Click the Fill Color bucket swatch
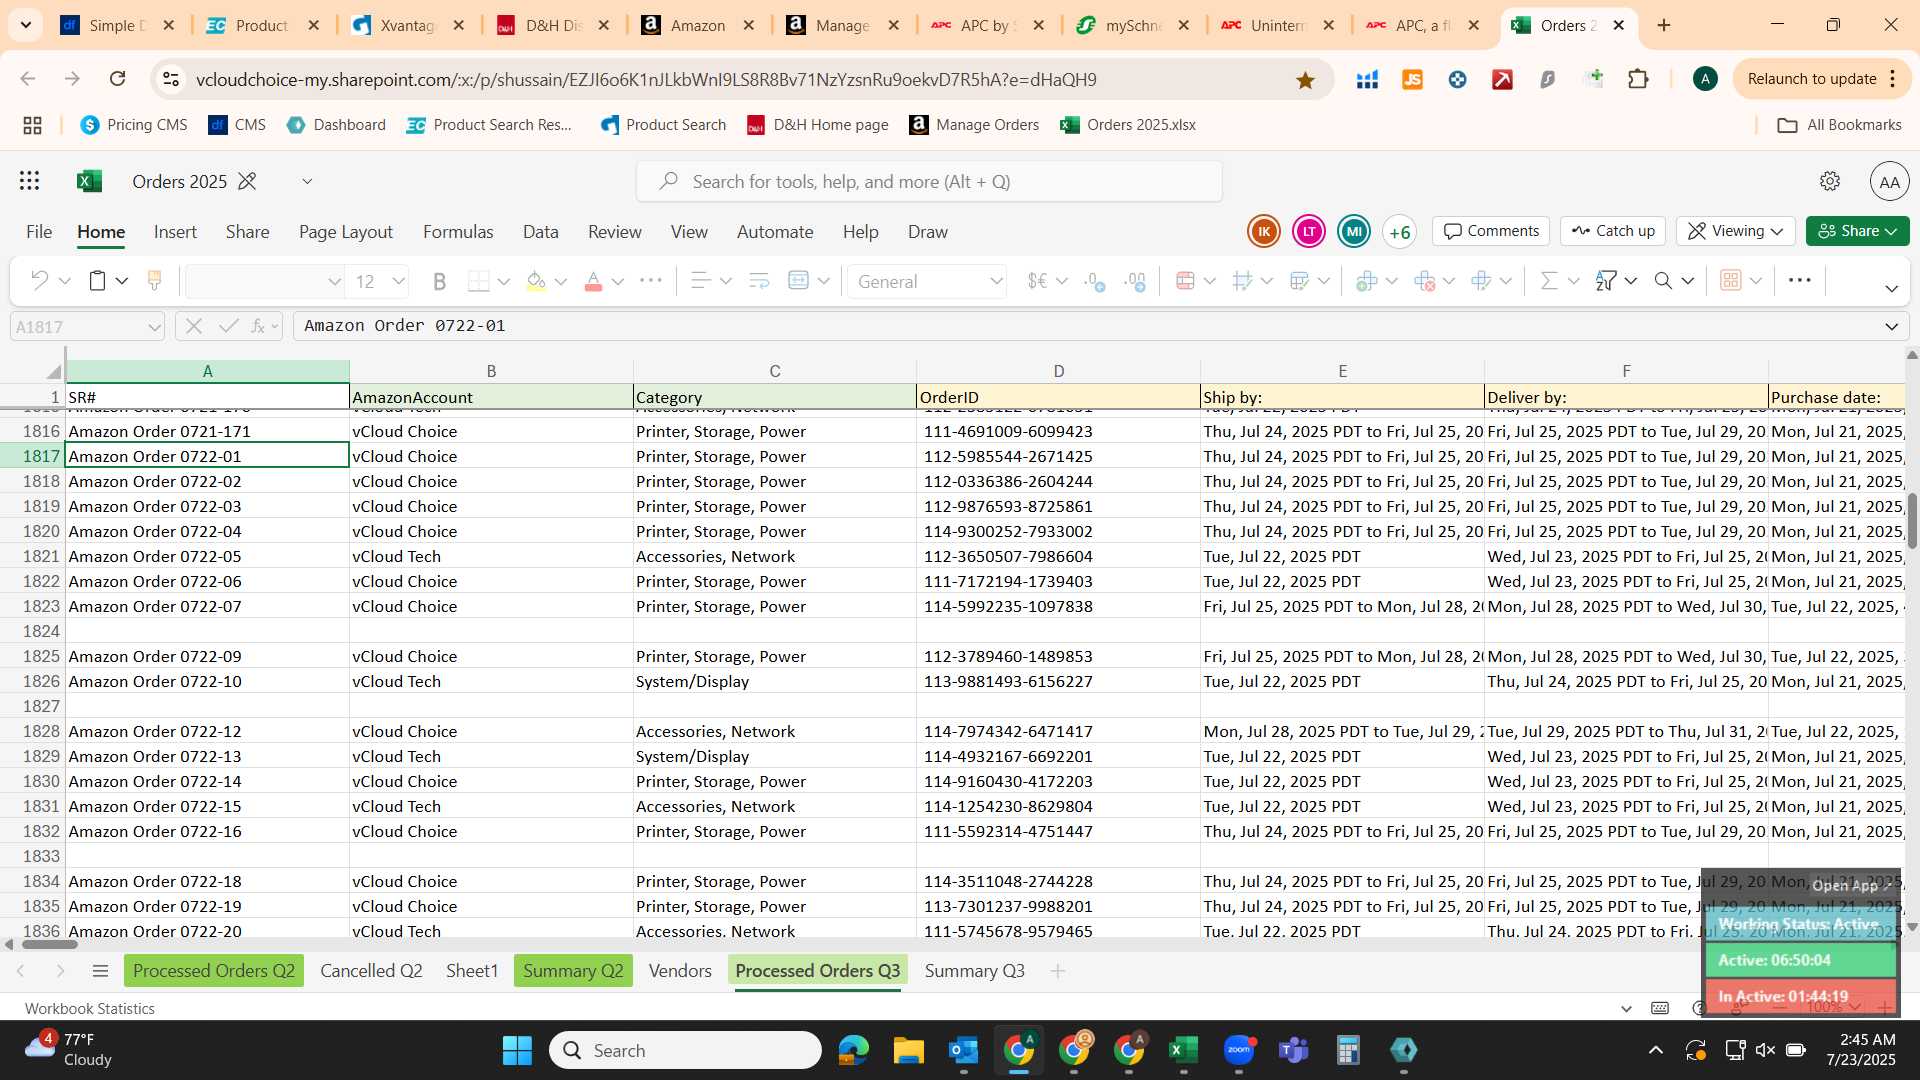1920x1080 pixels. [x=536, y=281]
